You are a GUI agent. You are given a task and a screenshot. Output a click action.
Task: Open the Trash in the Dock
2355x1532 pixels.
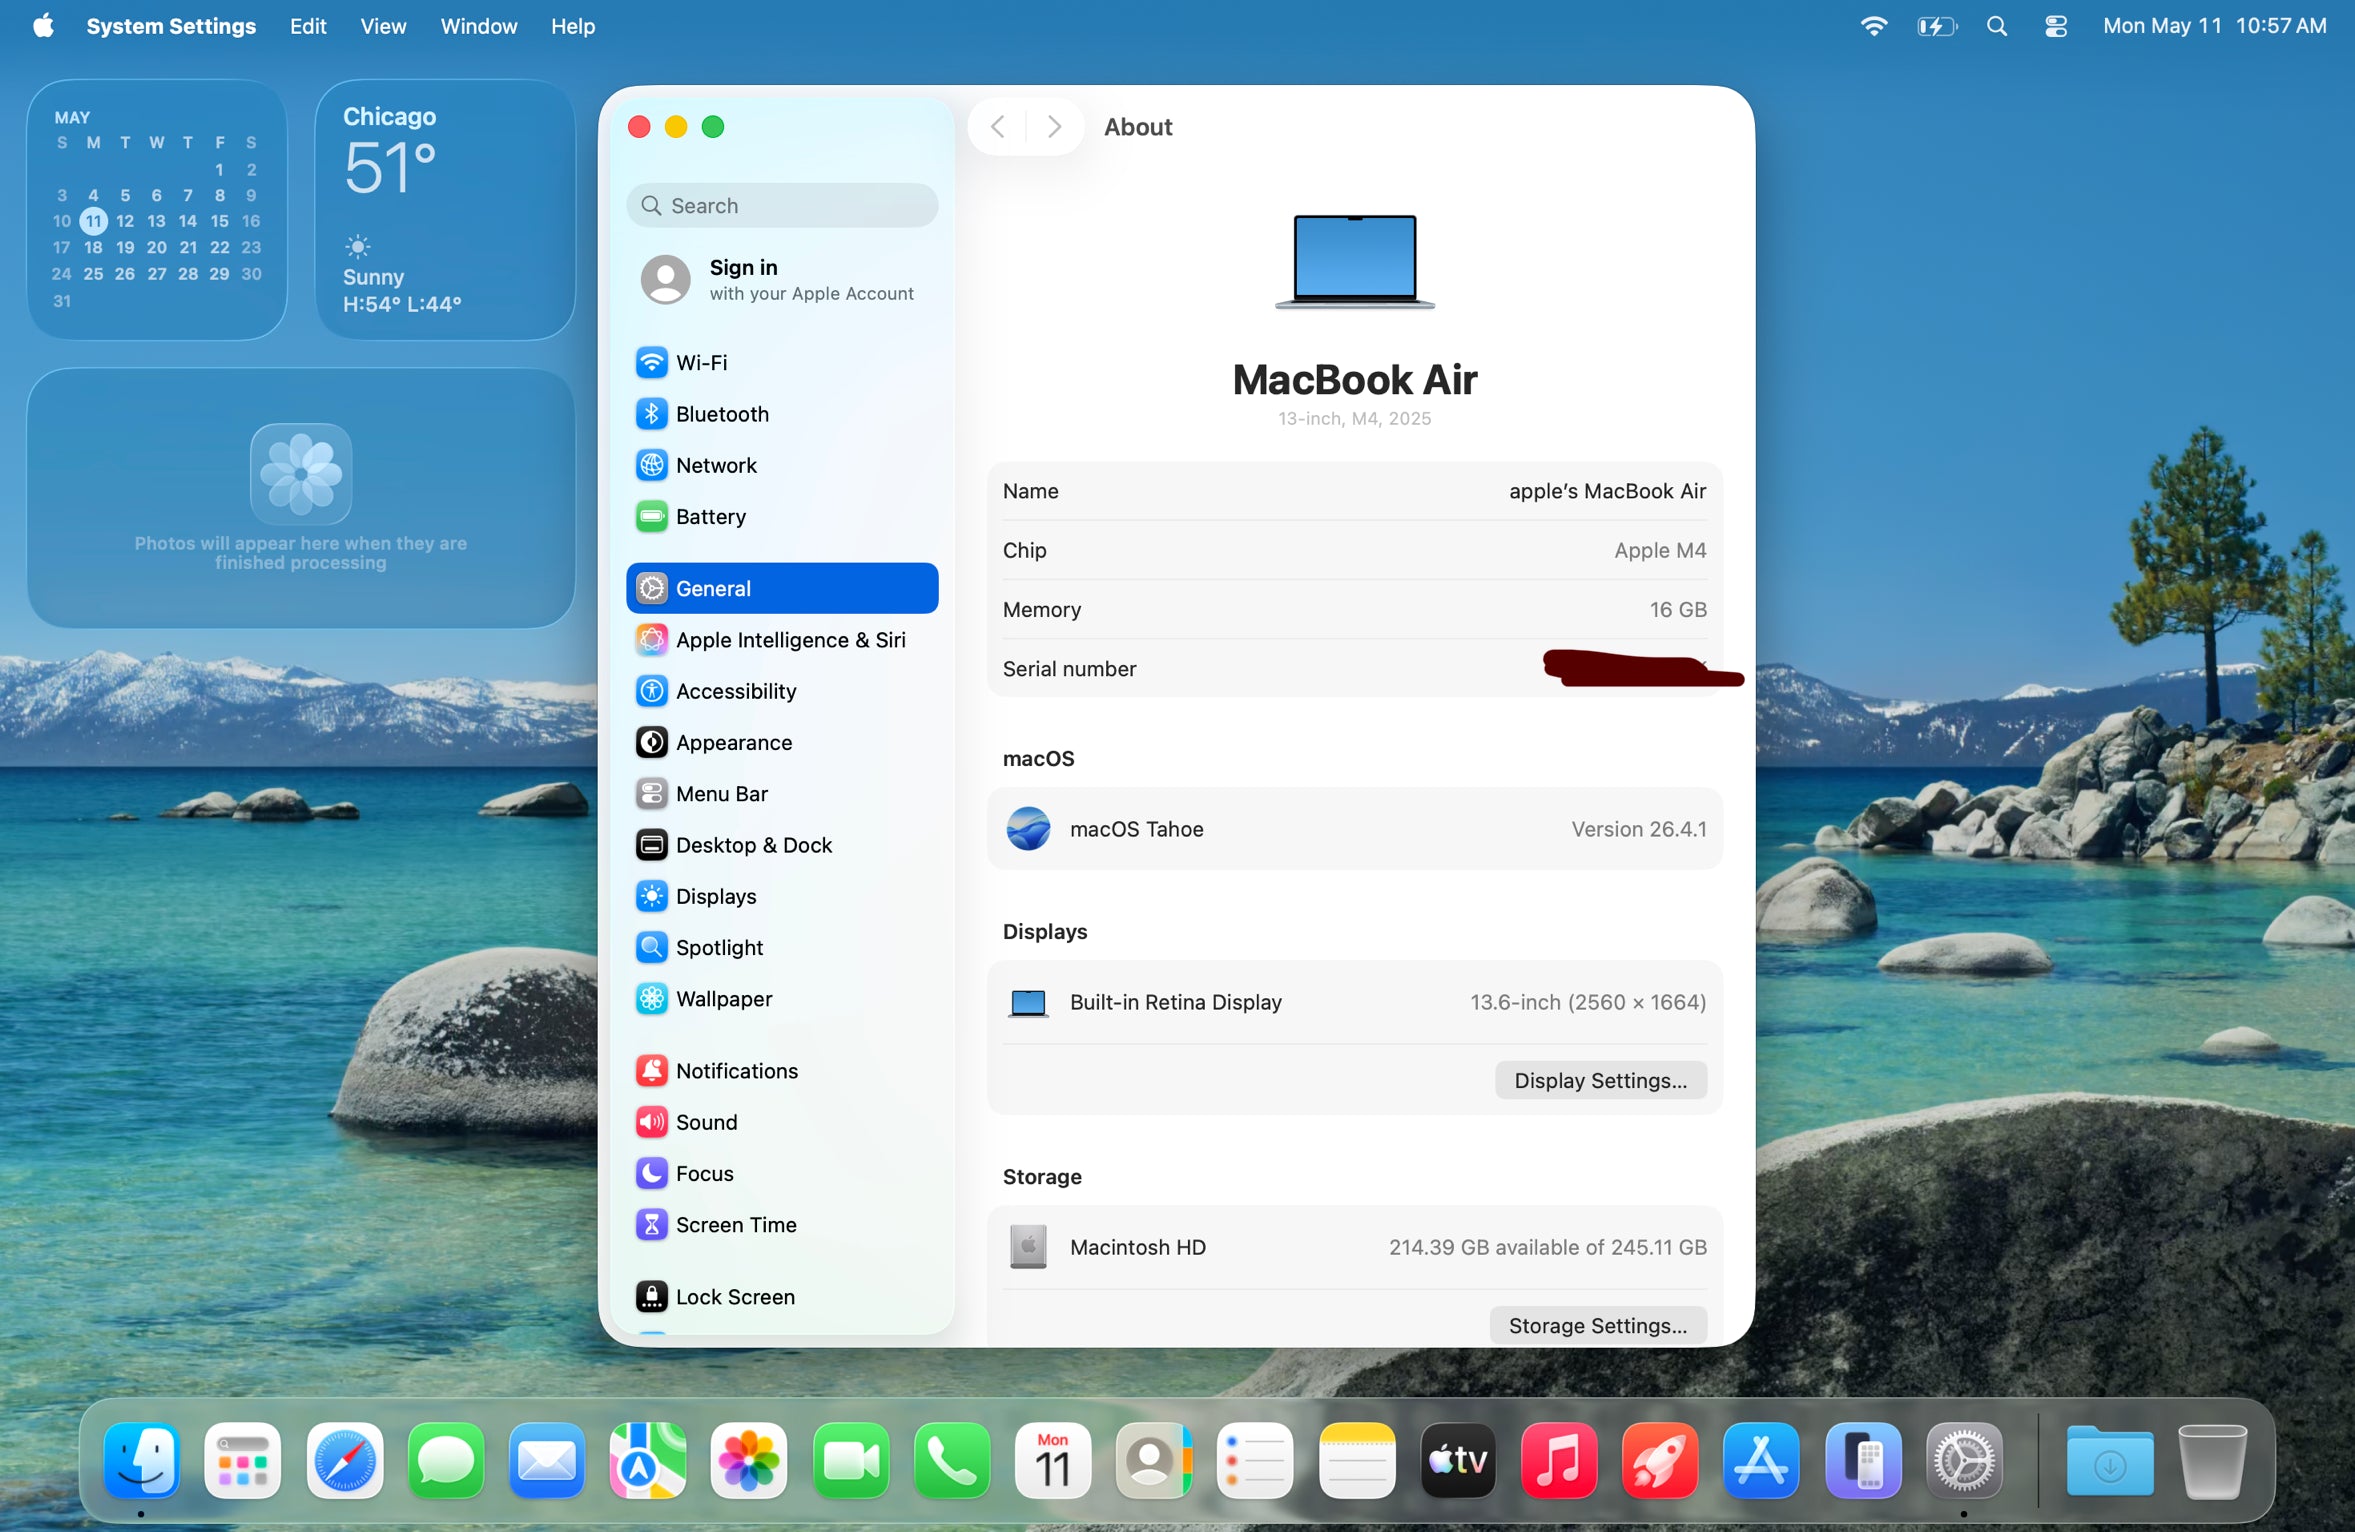[x=2212, y=1460]
